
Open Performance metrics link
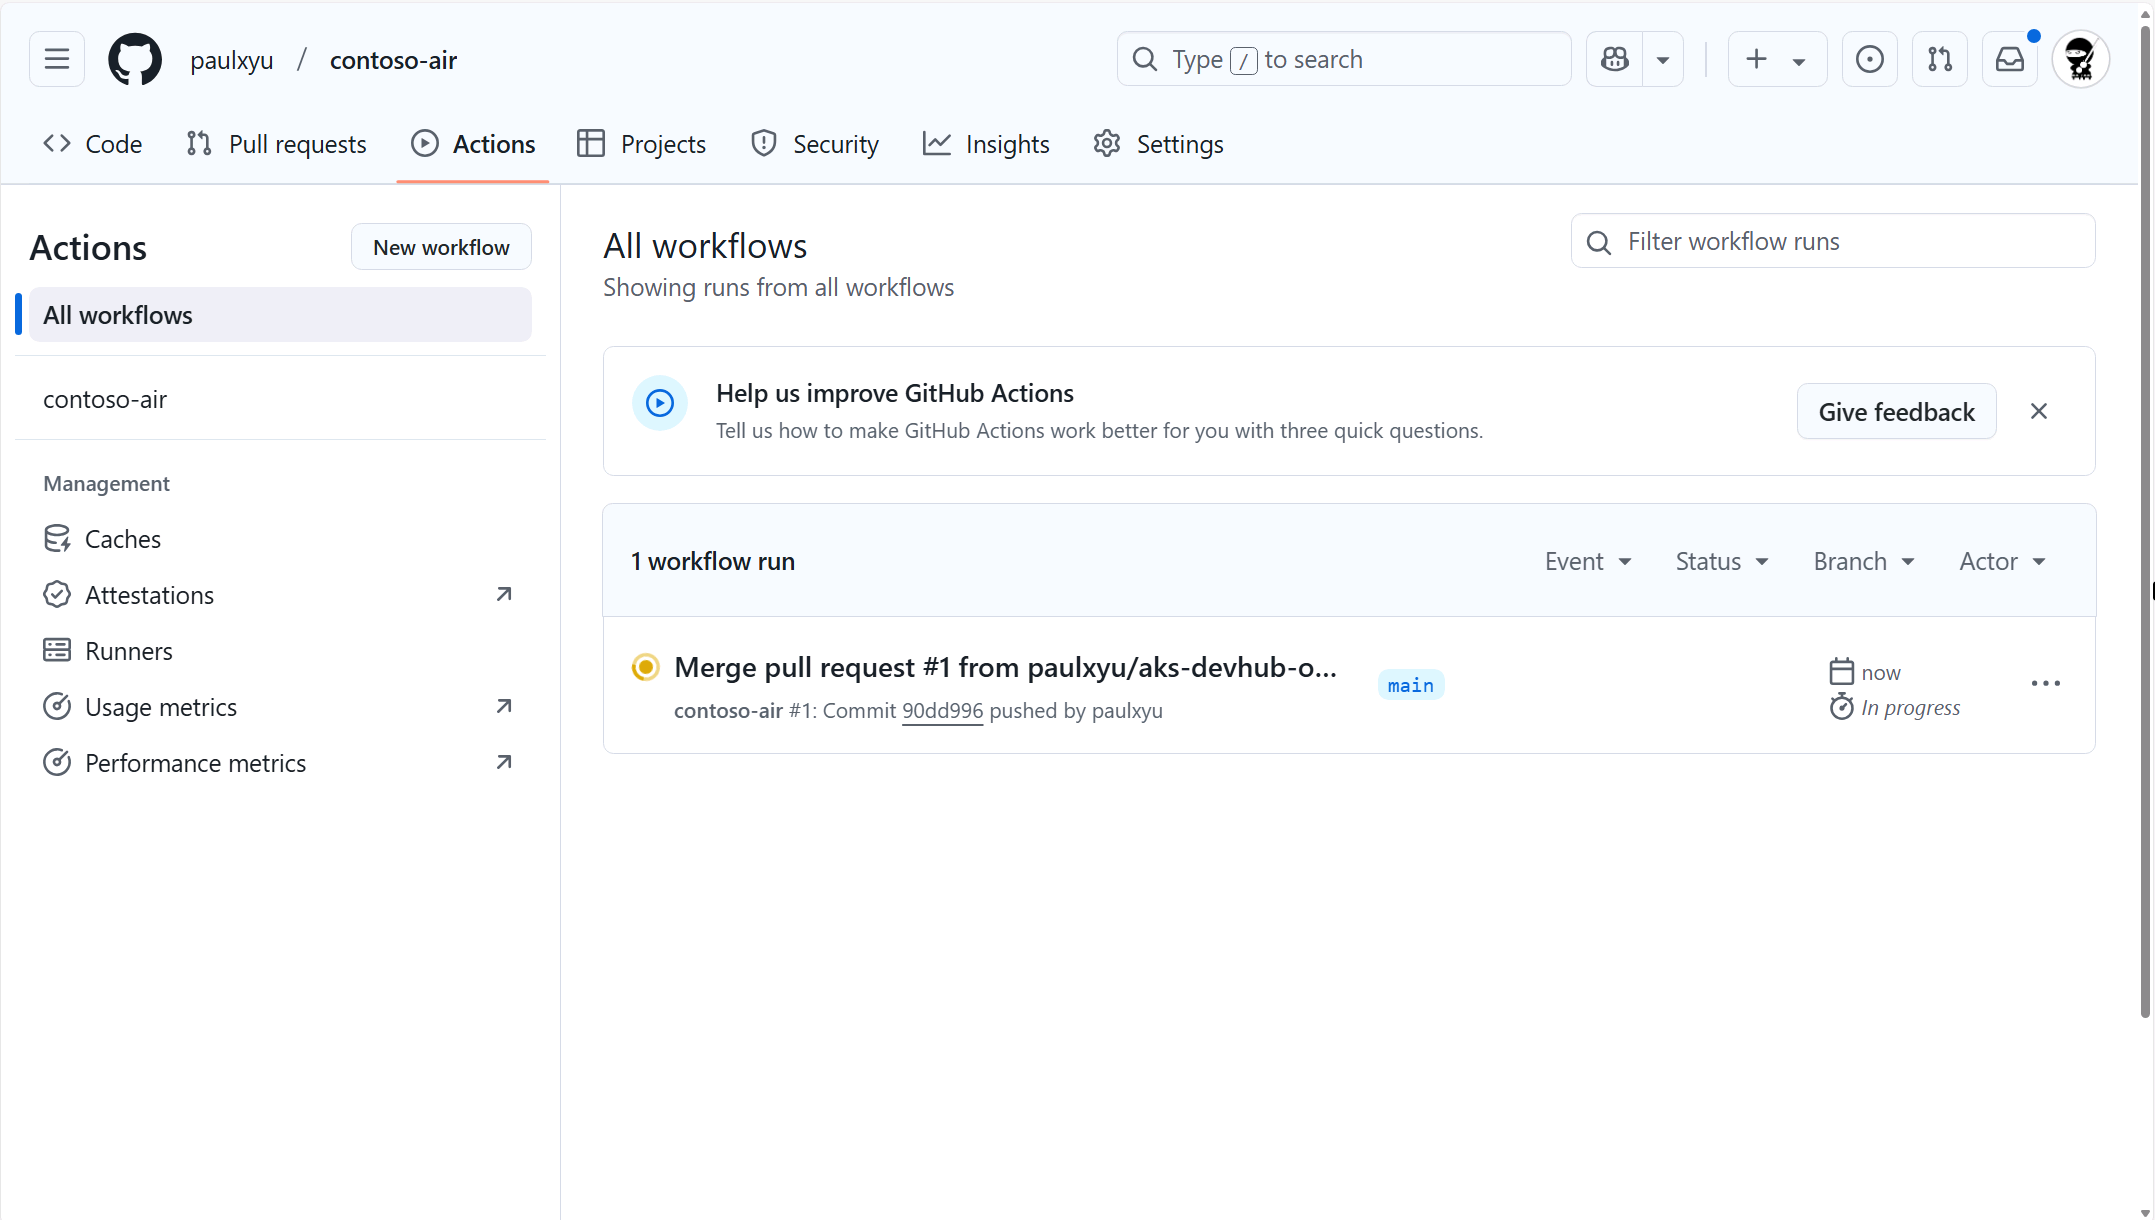tap(280, 763)
